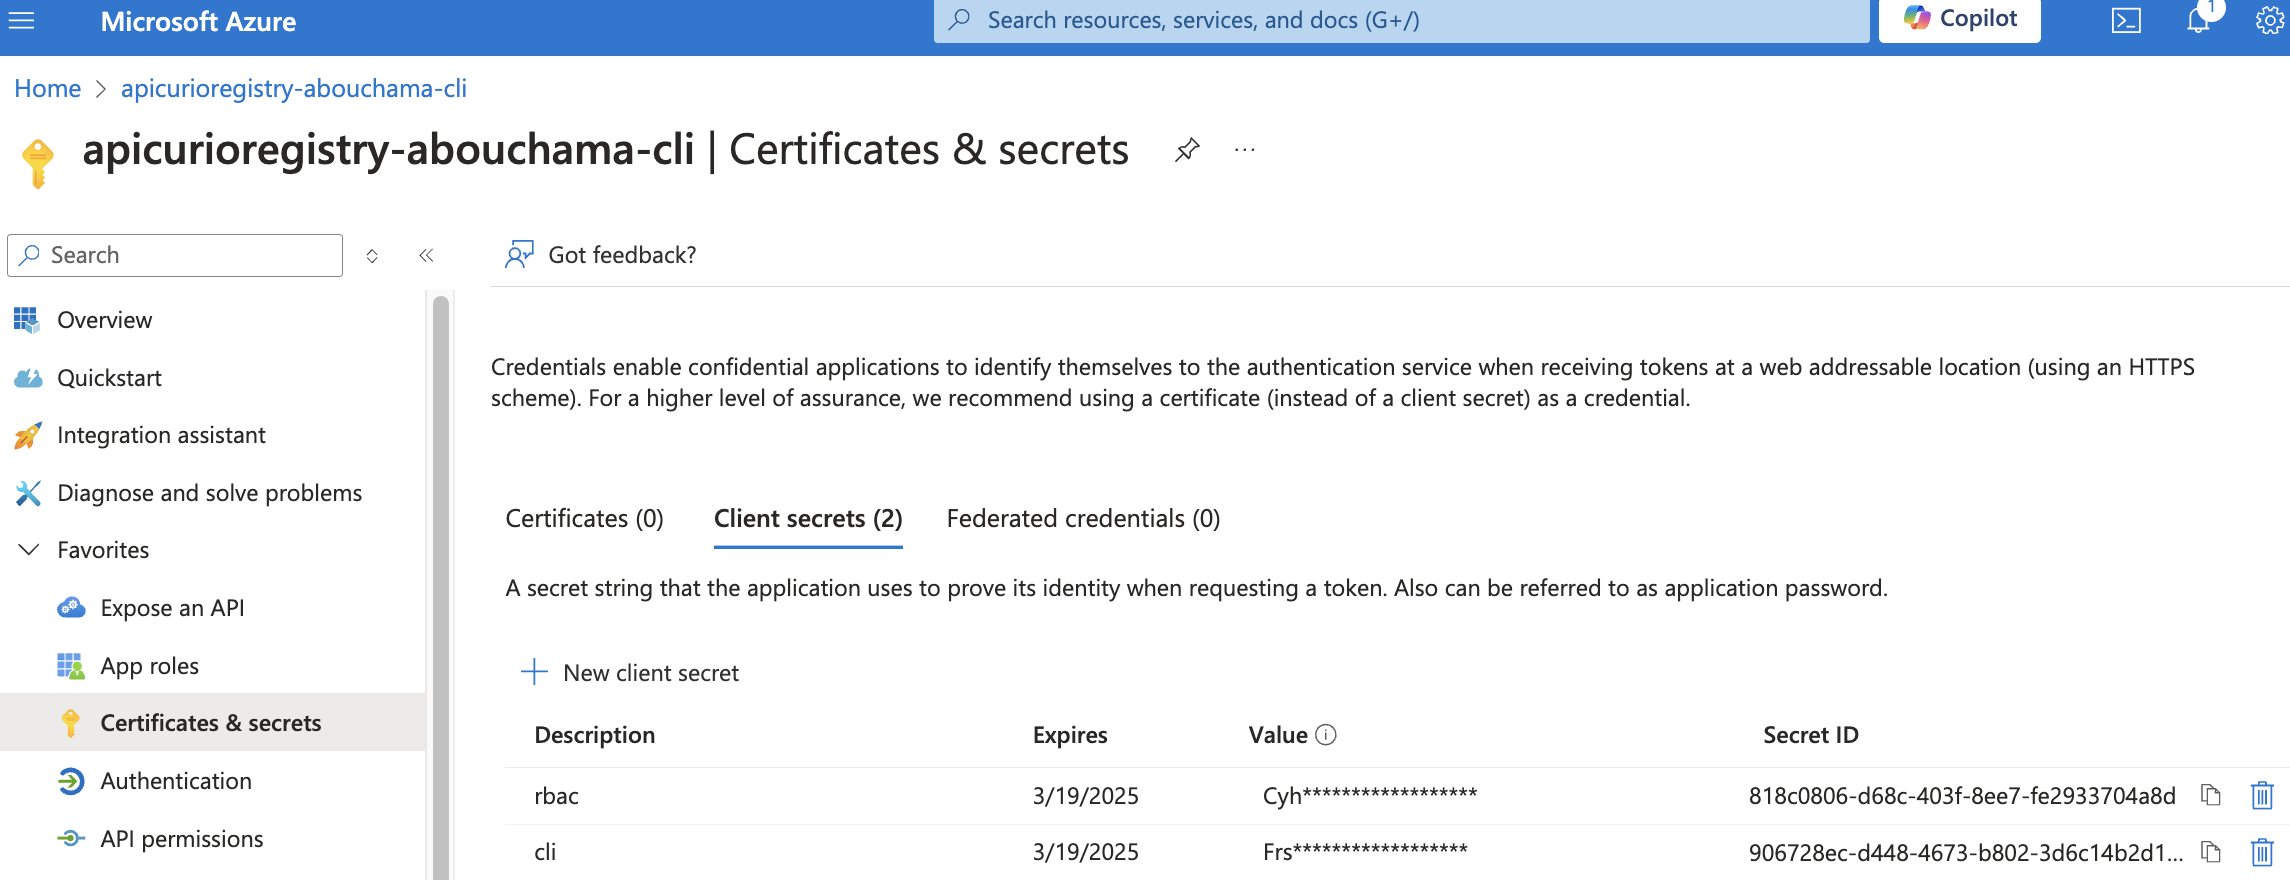Image resolution: width=2290 pixels, height=880 pixels.
Task: Click the global search resources field
Action: (1401, 20)
